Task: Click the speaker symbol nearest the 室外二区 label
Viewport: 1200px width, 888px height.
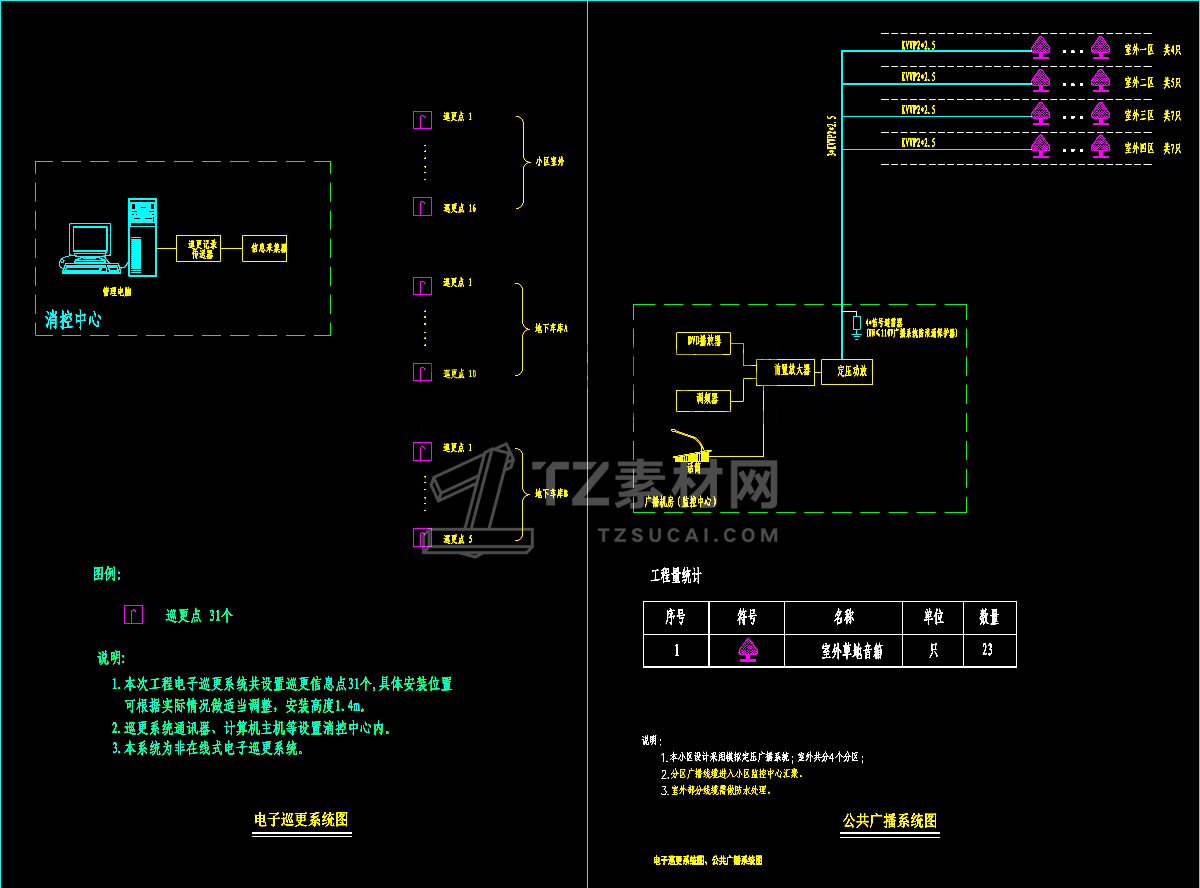Action: coord(1100,80)
